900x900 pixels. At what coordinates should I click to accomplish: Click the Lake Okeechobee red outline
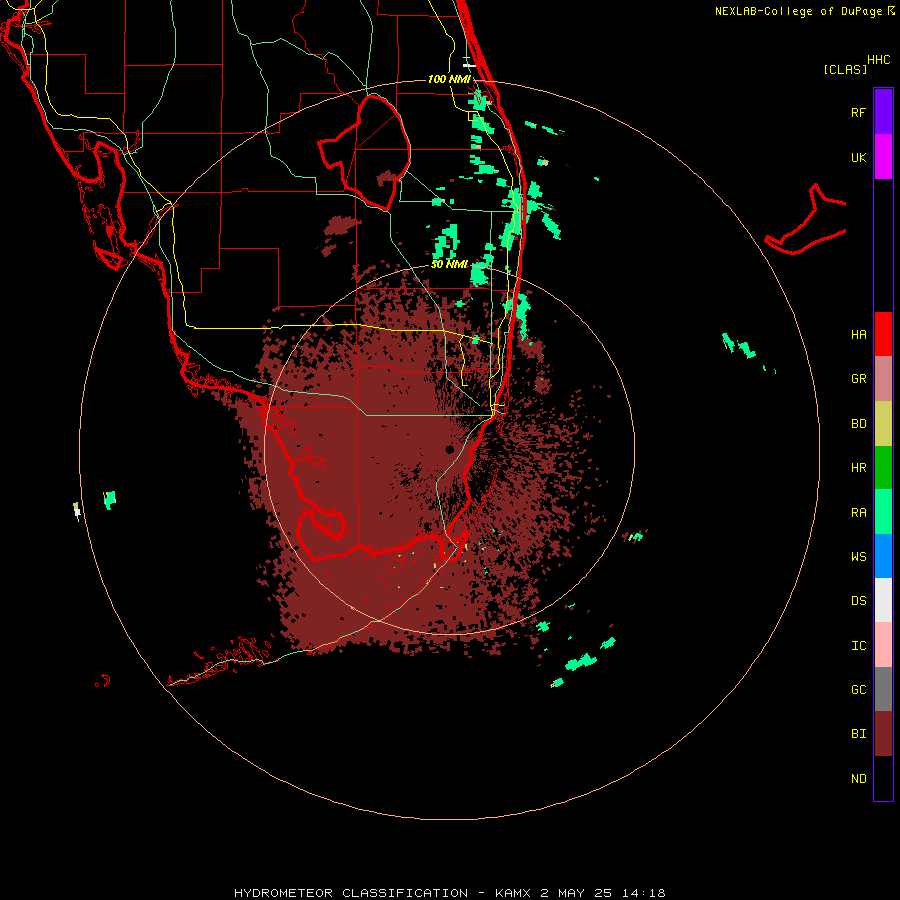[x=364, y=153]
